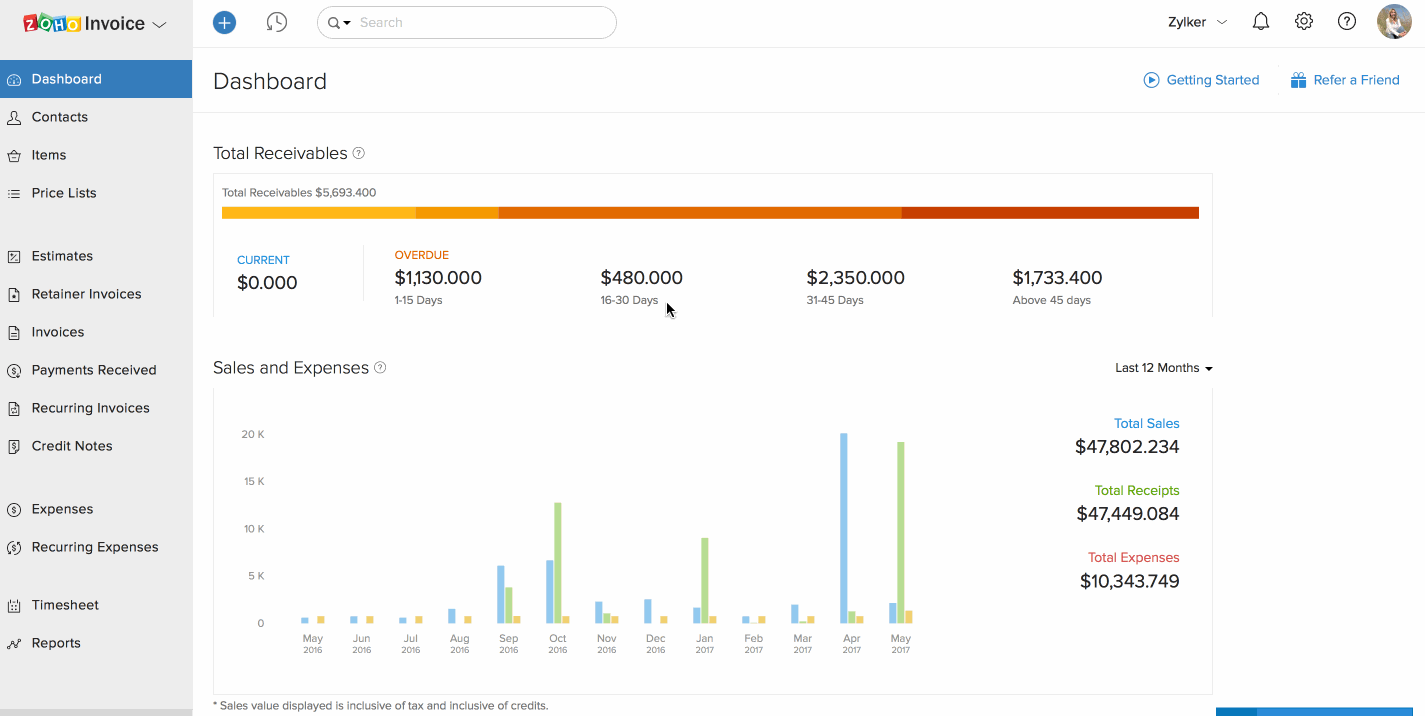
Task: Open the Last 12 Months period dropdown
Action: pyautogui.click(x=1163, y=368)
